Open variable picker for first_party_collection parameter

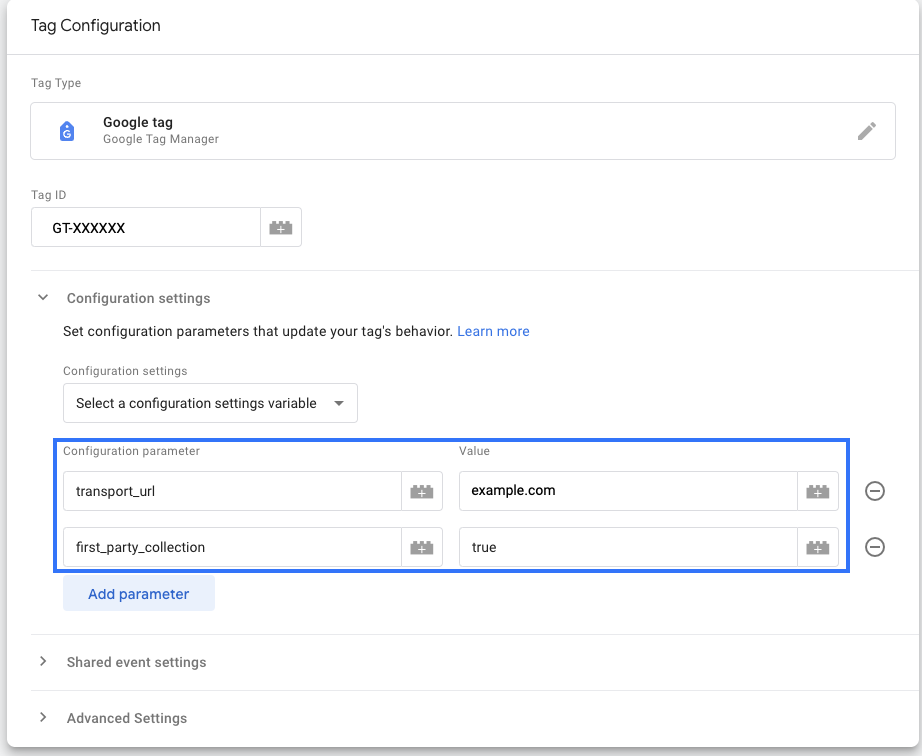pyautogui.click(x=421, y=547)
